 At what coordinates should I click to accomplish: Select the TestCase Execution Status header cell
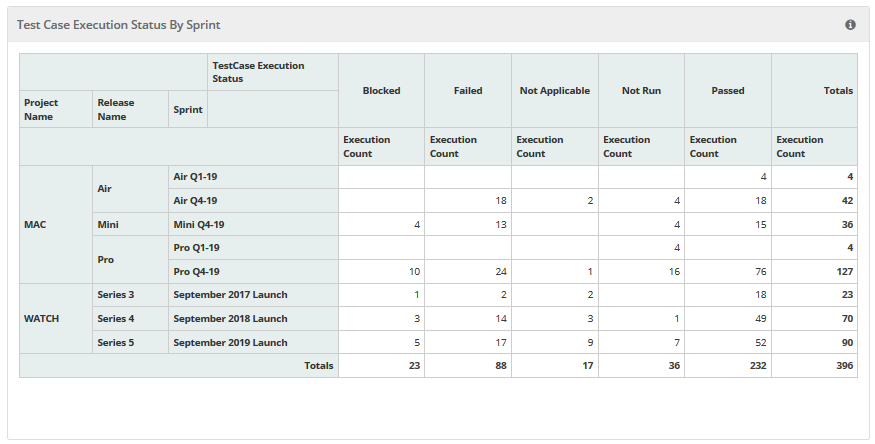pyautogui.click(x=273, y=72)
